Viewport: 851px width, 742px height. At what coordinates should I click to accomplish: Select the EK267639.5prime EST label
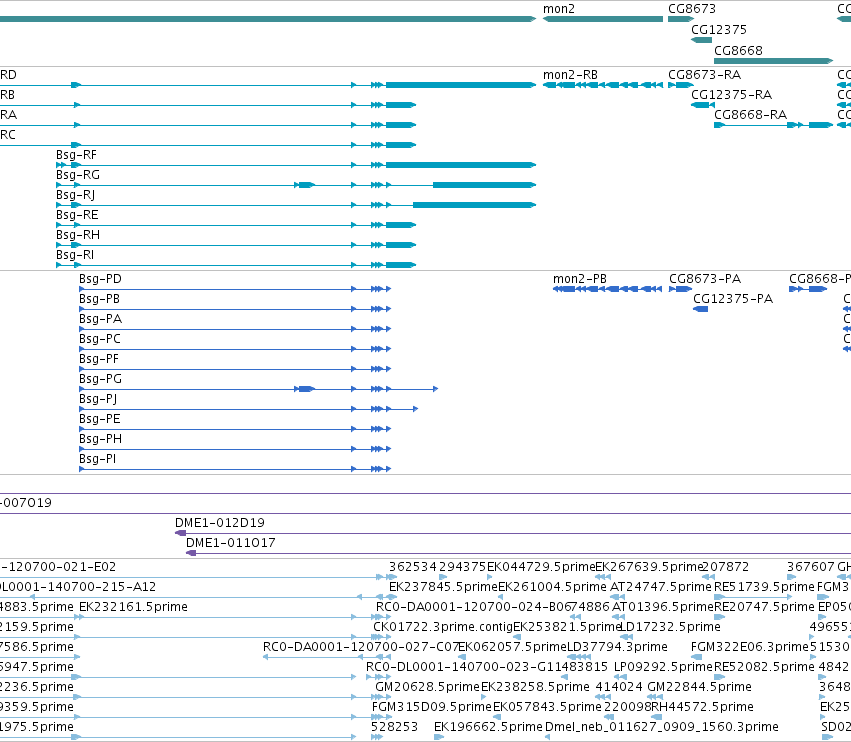point(649,567)
